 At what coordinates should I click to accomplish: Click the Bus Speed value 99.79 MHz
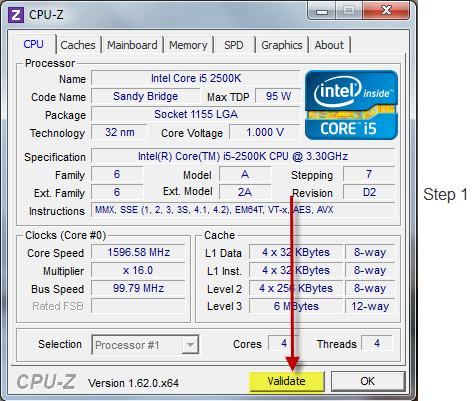(x=138, y=288)
